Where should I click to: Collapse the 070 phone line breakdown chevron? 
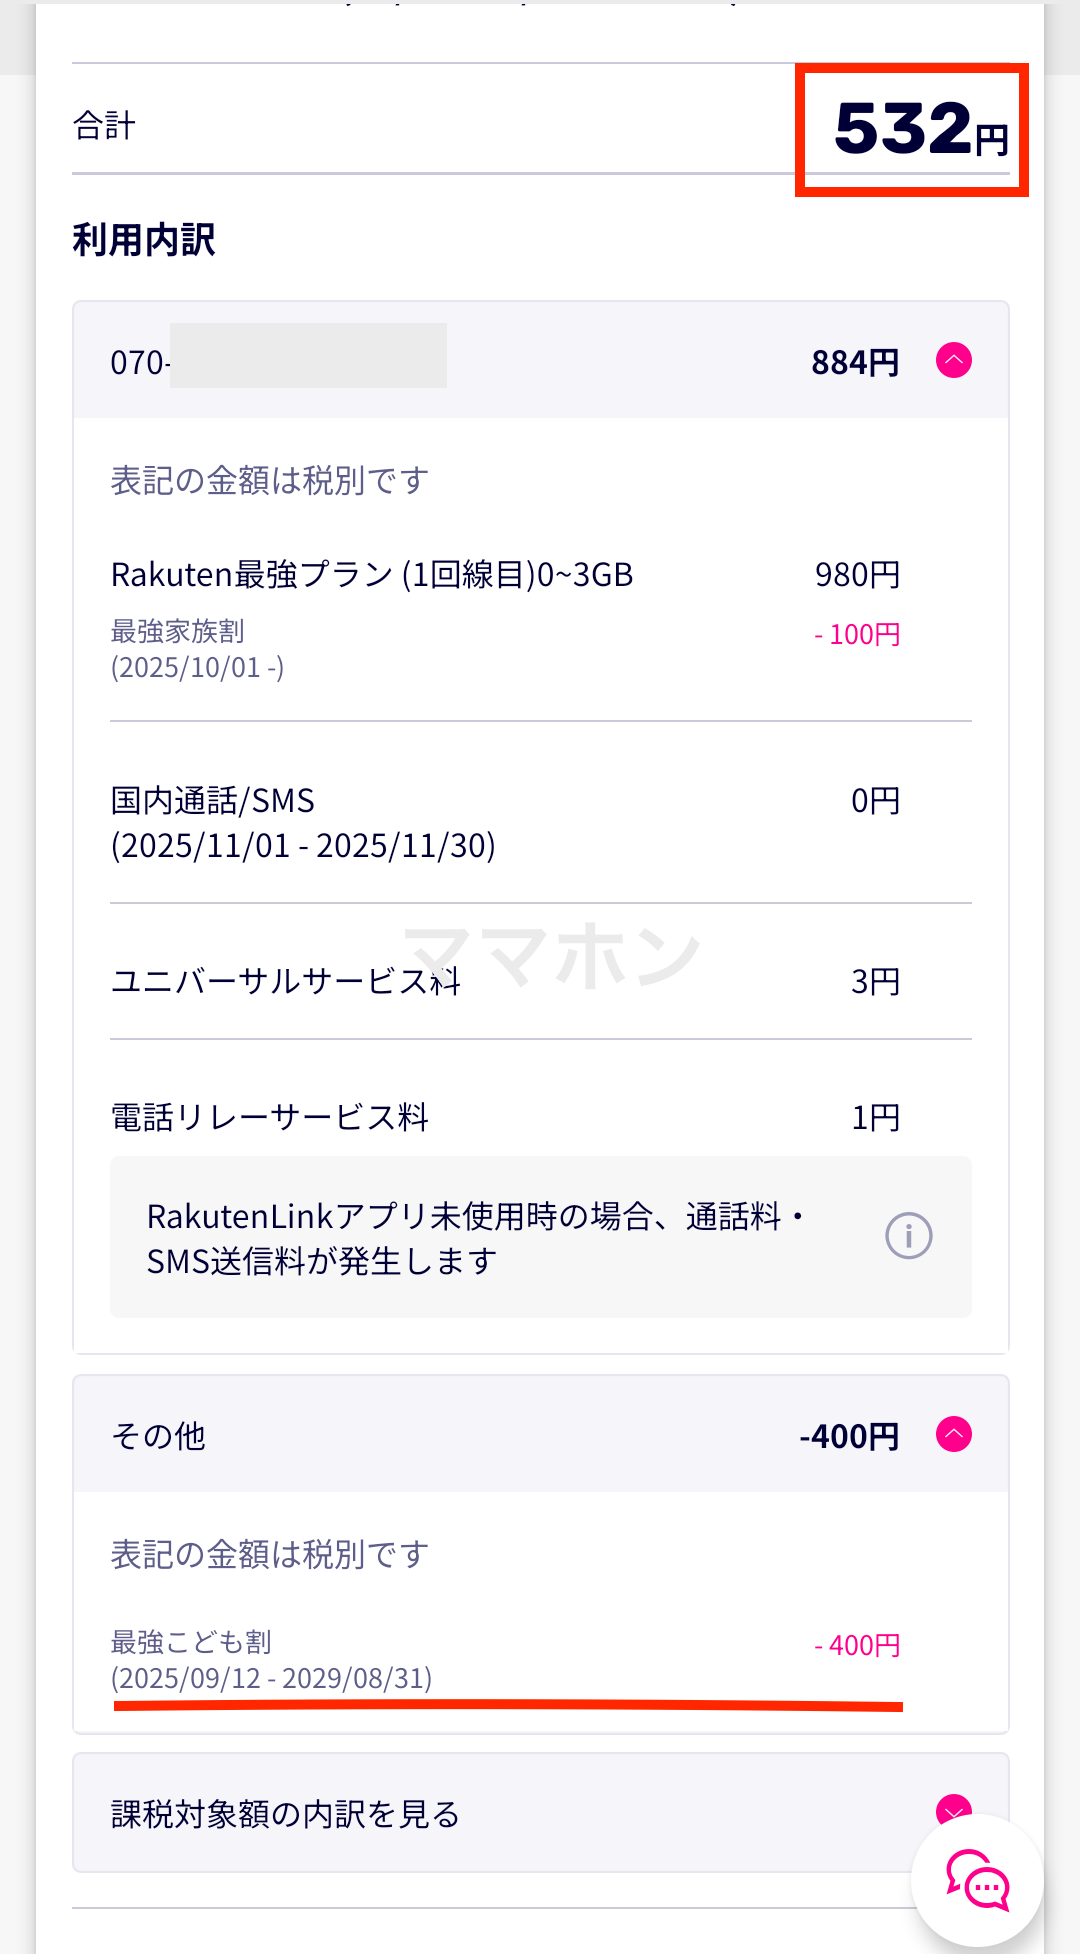(x=953, y=360)
